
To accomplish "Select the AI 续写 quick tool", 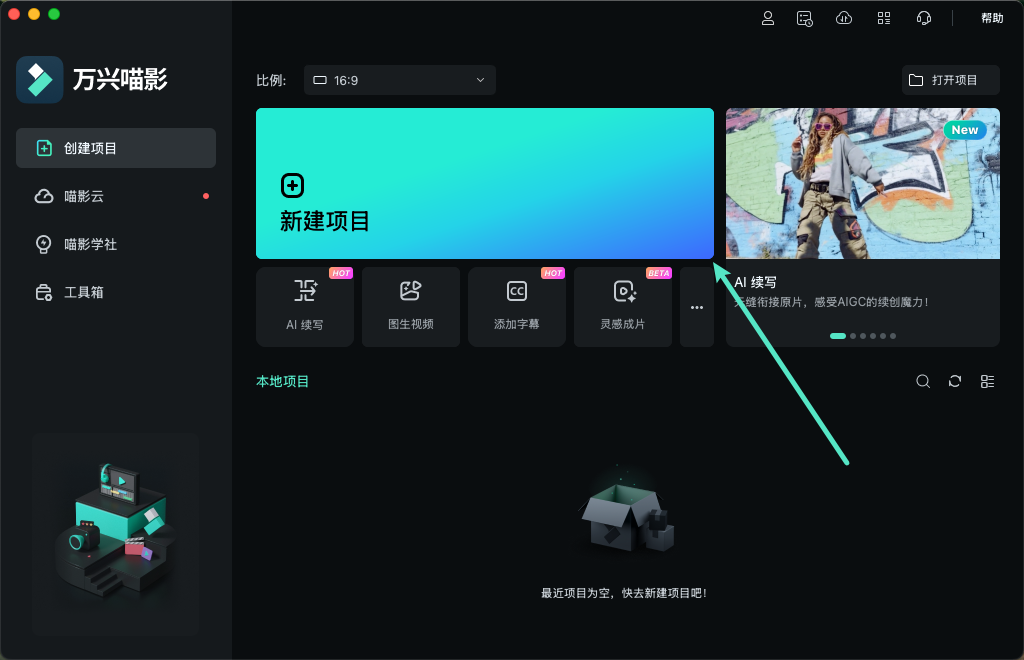I will (x=305, y=307).
